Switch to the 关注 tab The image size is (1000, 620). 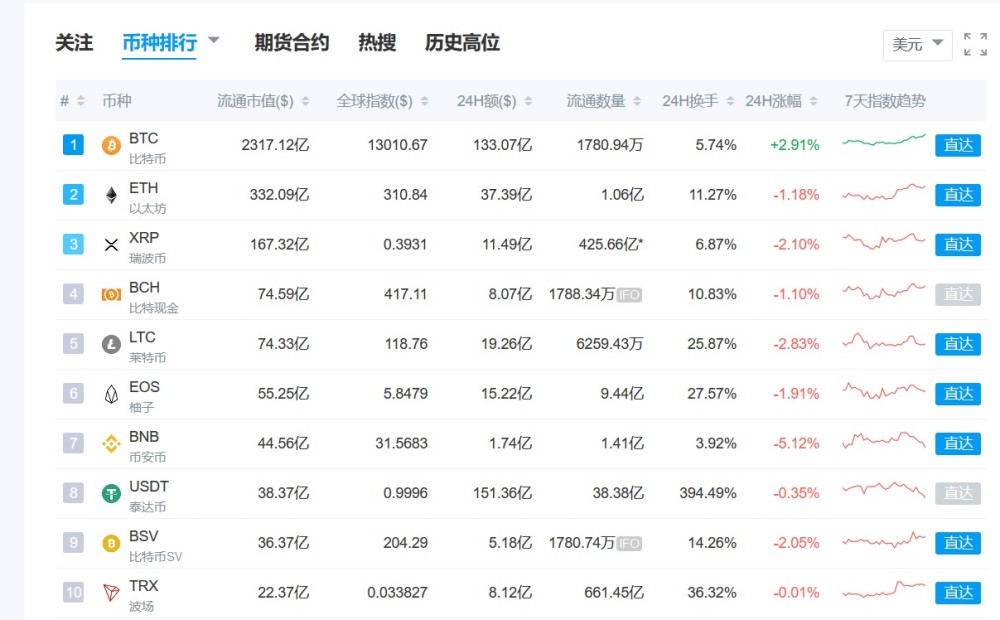tap(74, 43)
